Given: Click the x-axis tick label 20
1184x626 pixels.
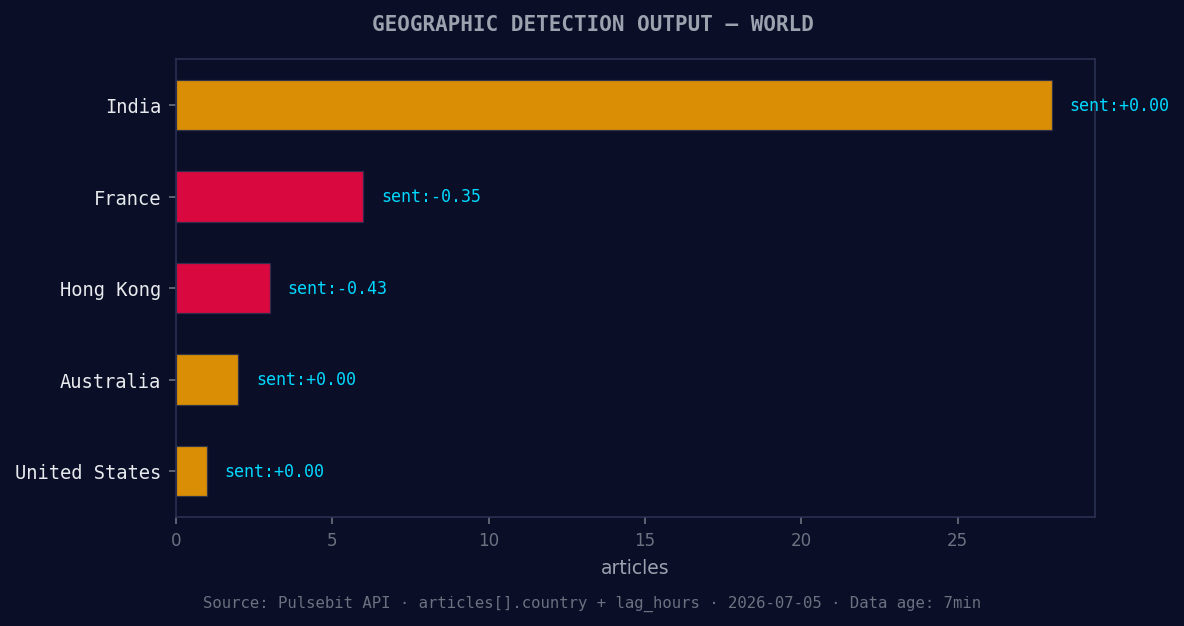Looking at the screenshot, I should 801,540.
